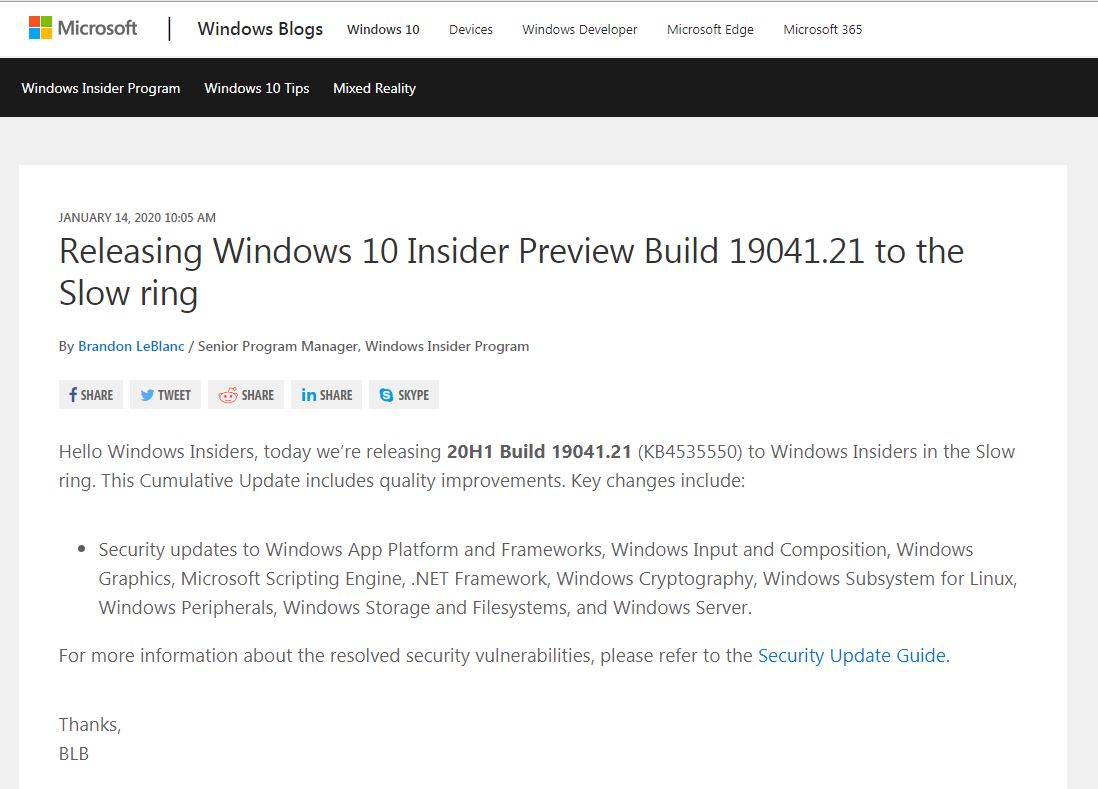Click the article headline about Build 19041.21

point(511,272)
